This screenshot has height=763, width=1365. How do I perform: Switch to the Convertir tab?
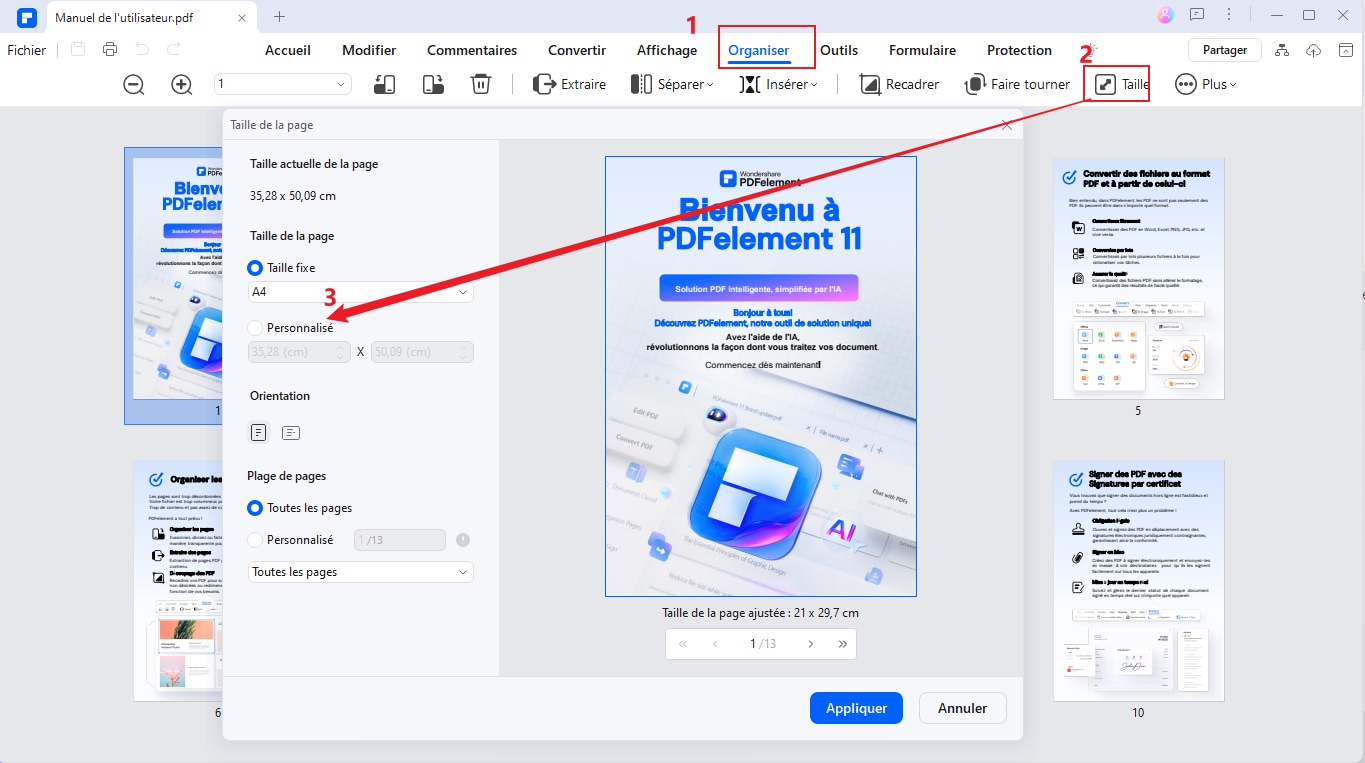[x=577, y=50]
